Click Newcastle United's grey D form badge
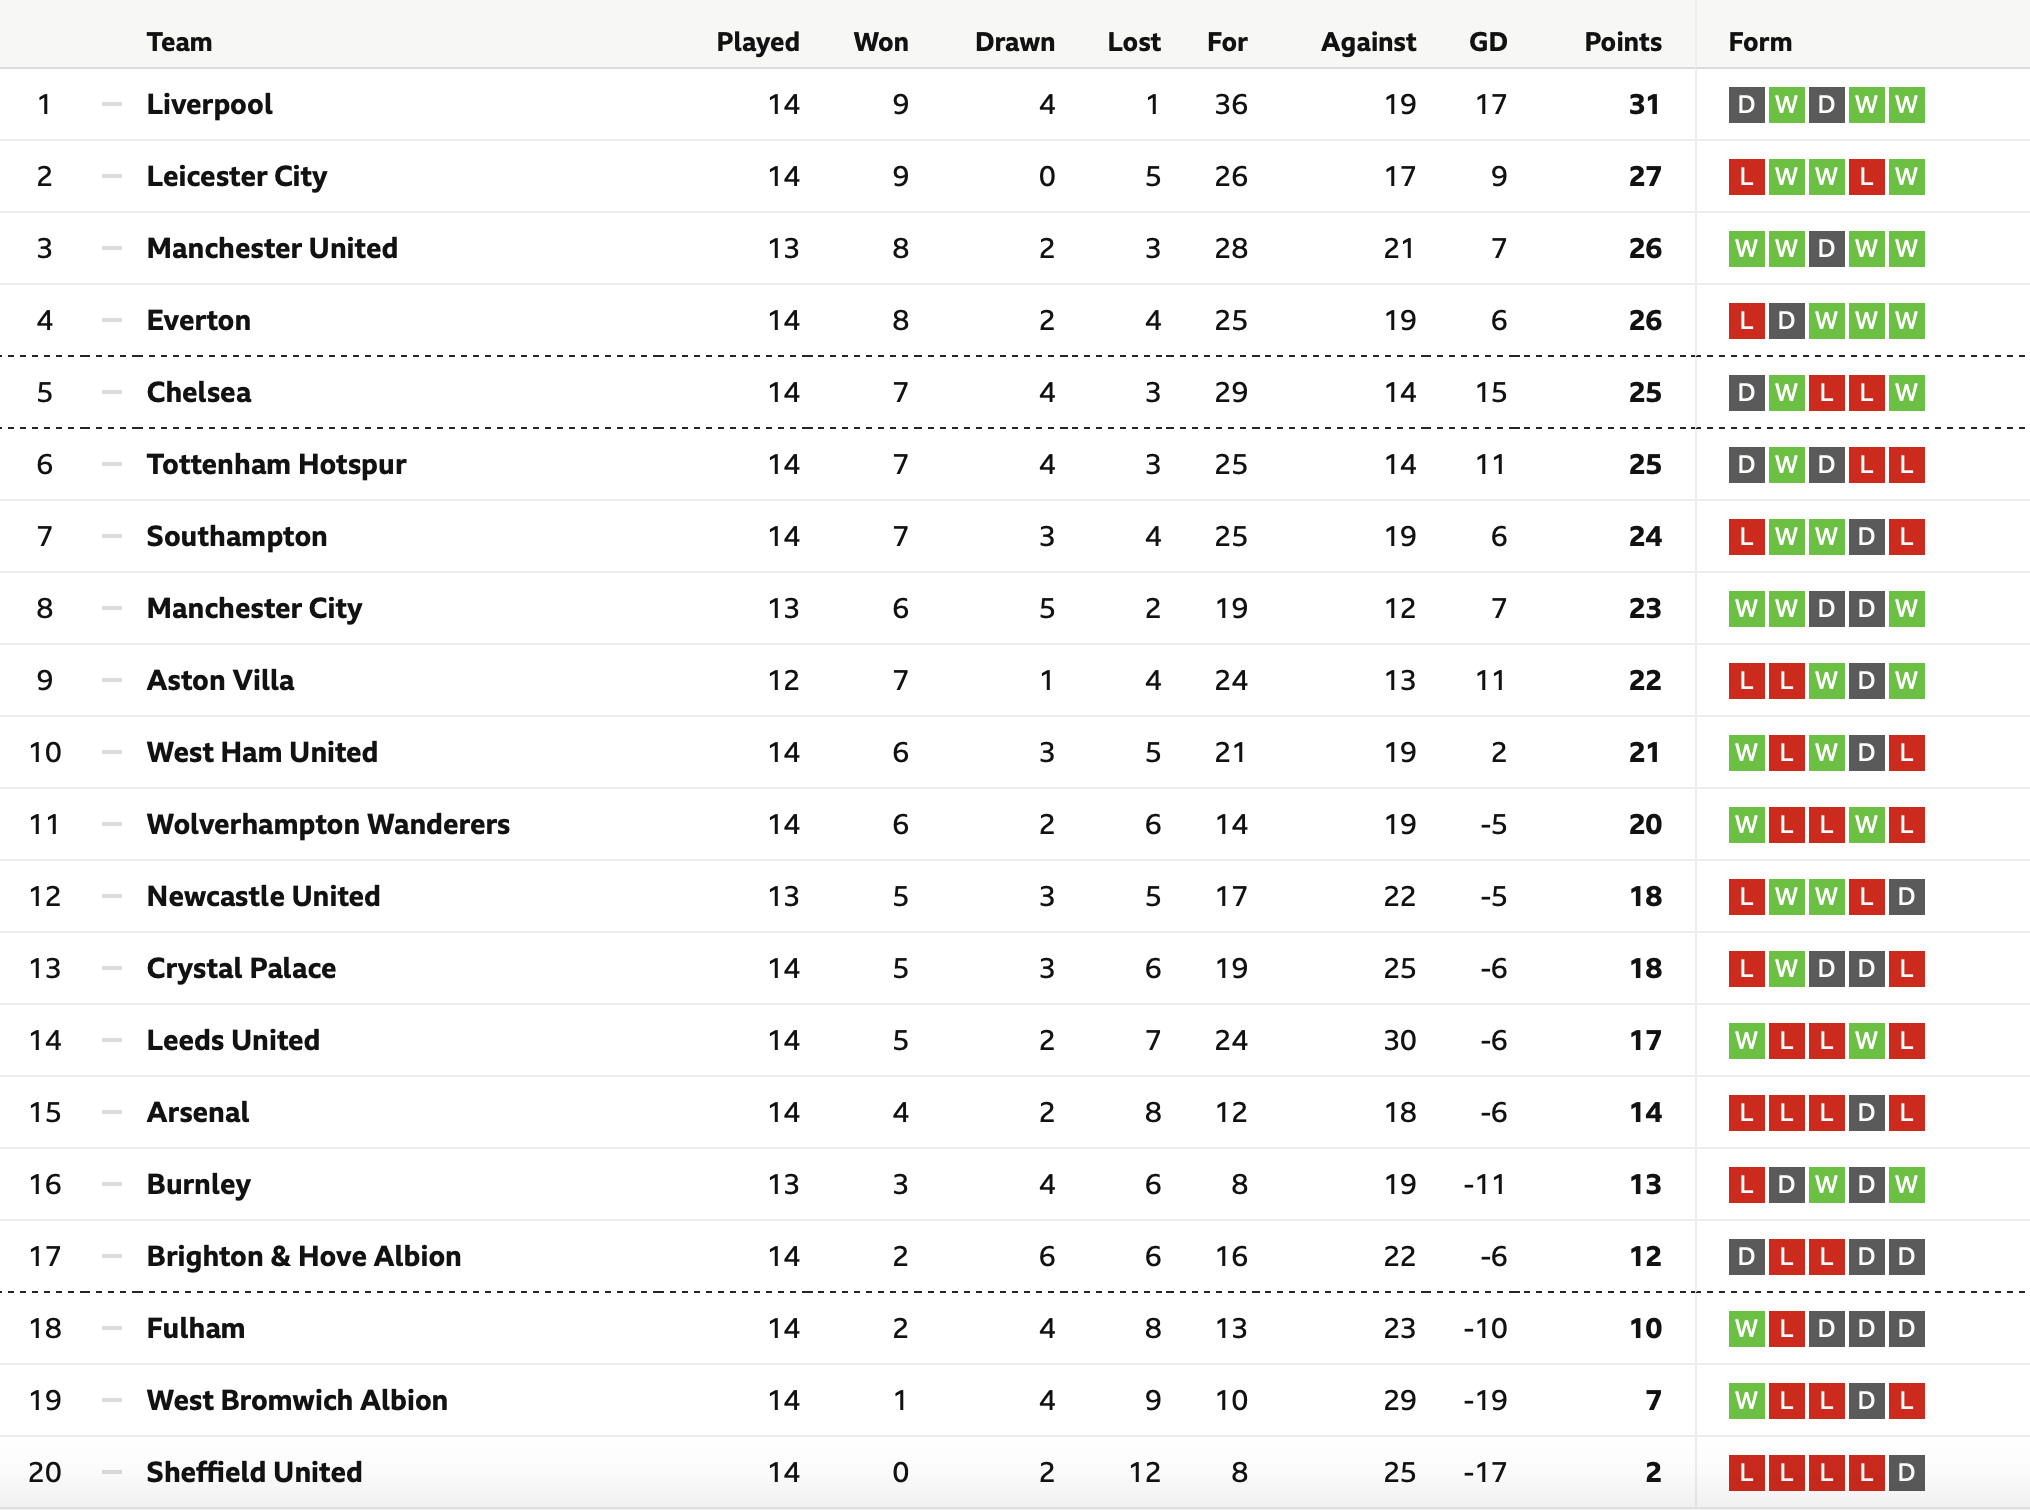The height and width of the screenshot is (1510, 2030). click(x=1906, y=897)
